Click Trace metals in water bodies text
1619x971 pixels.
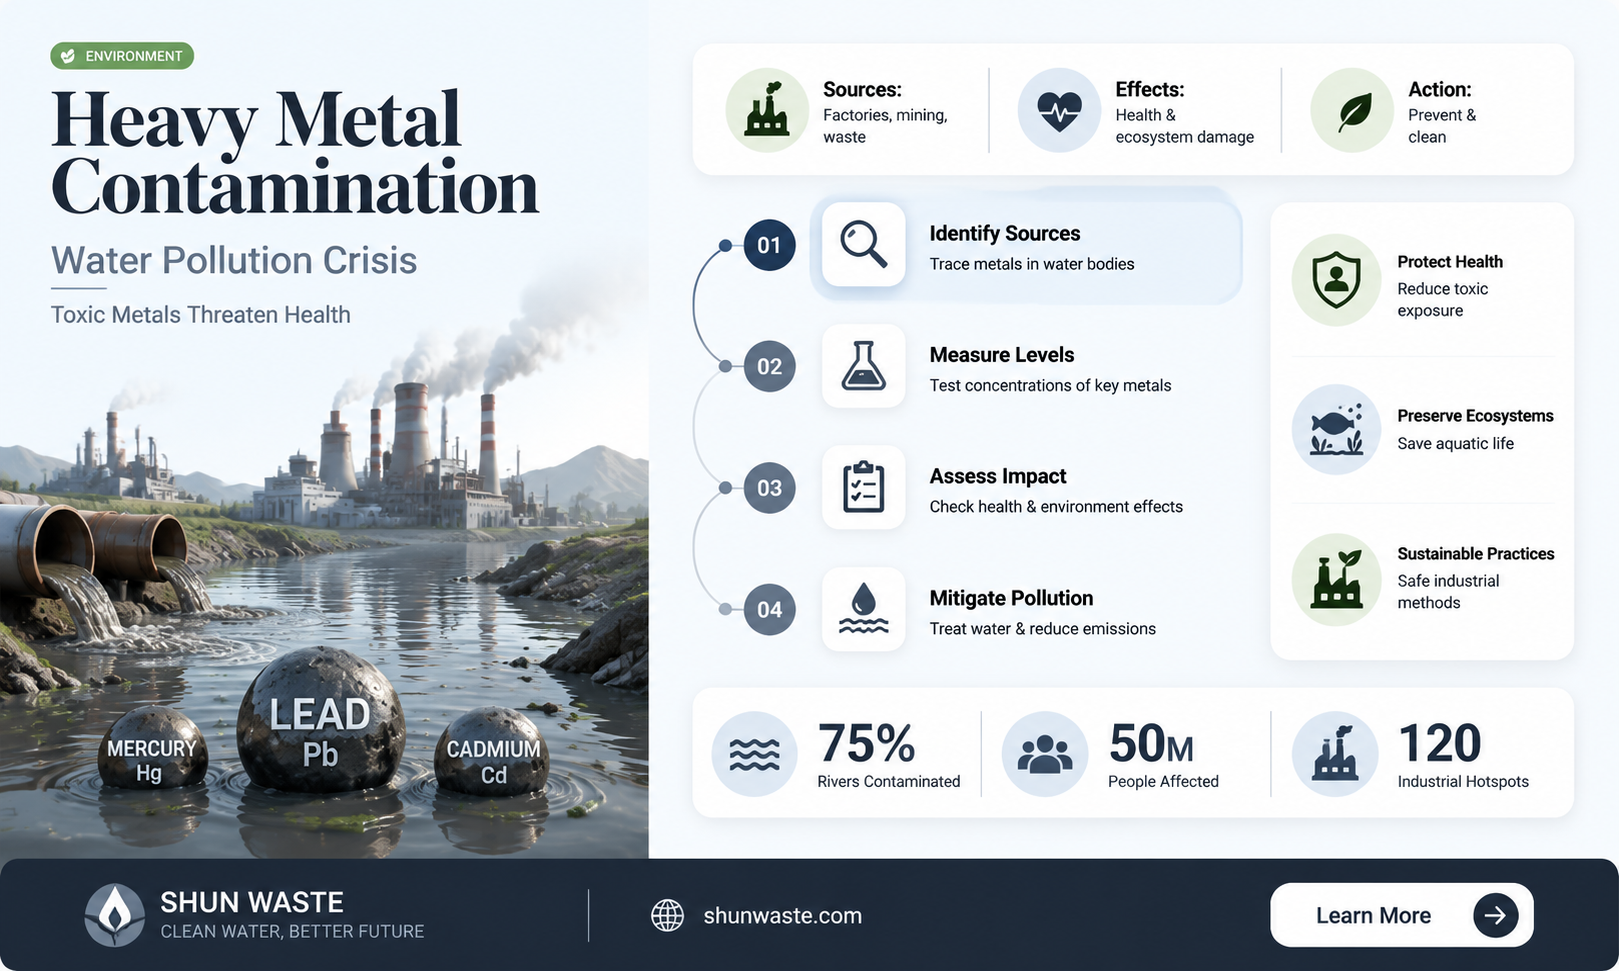(x=1032, y=264)
